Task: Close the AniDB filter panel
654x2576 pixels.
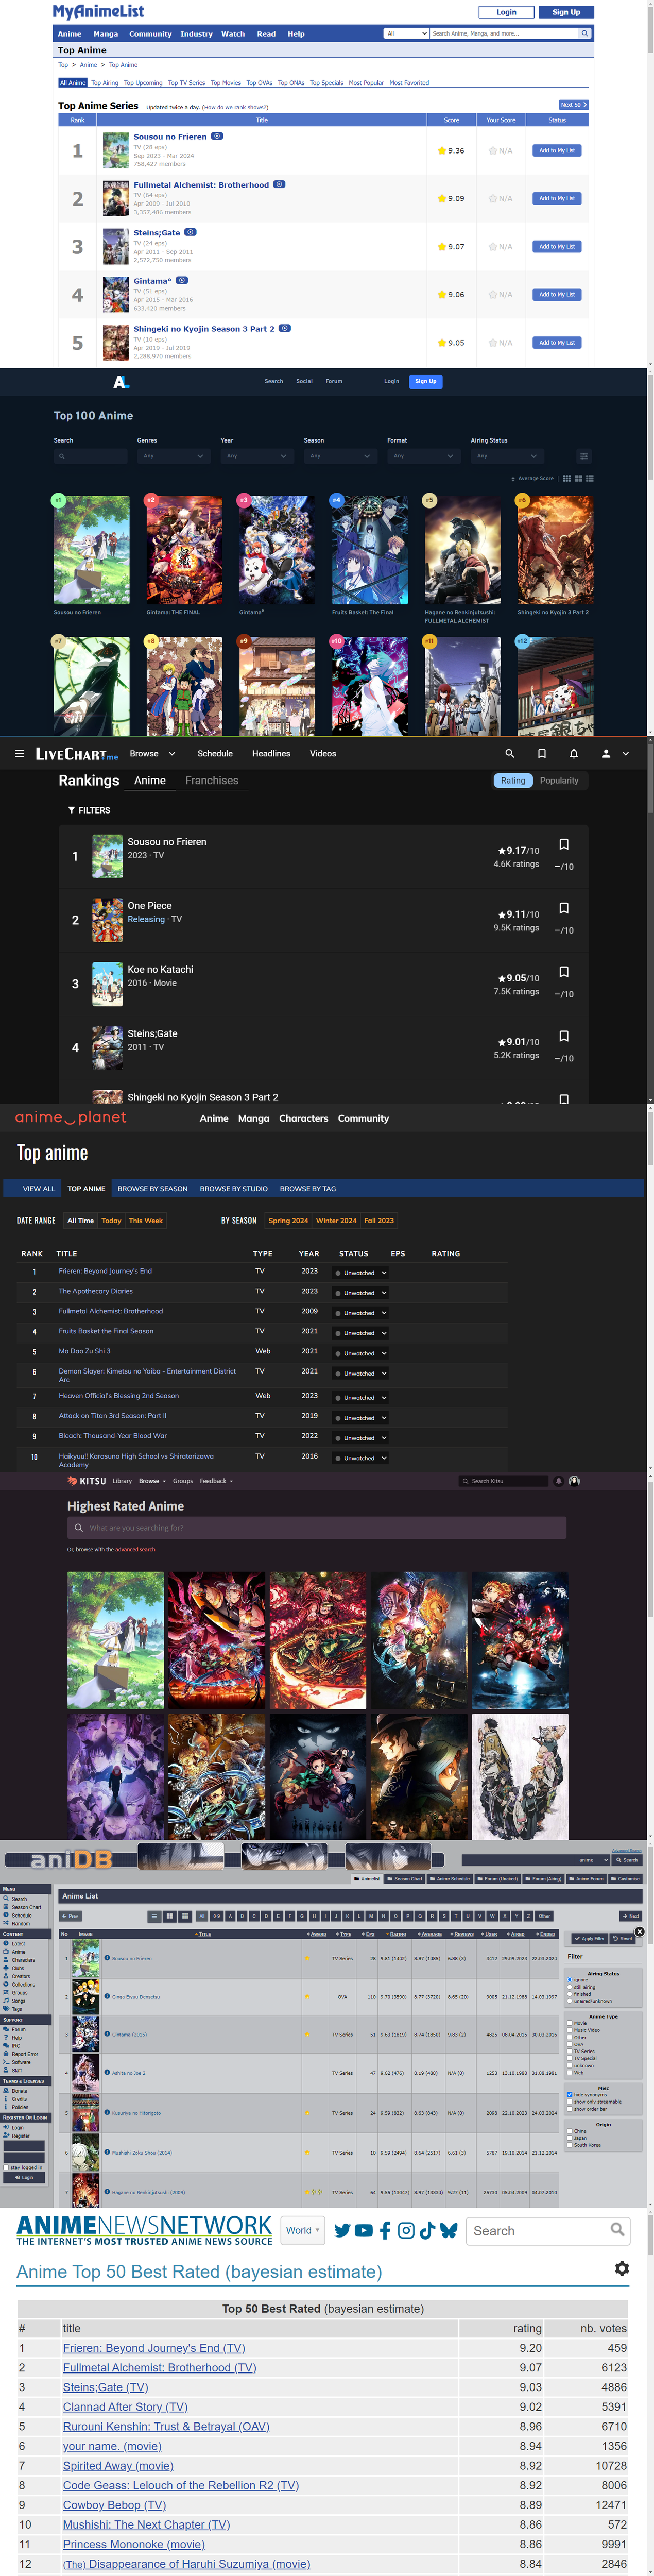Action: pos(639,1932)
